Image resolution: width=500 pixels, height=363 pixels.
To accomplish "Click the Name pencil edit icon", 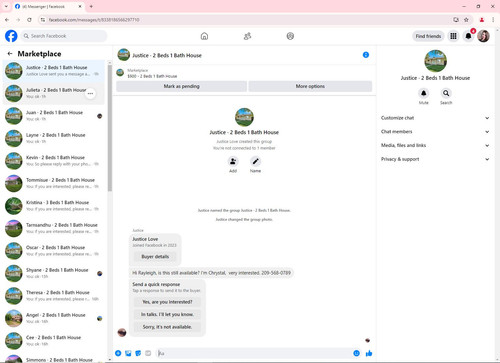I will (x=255, y=162).
